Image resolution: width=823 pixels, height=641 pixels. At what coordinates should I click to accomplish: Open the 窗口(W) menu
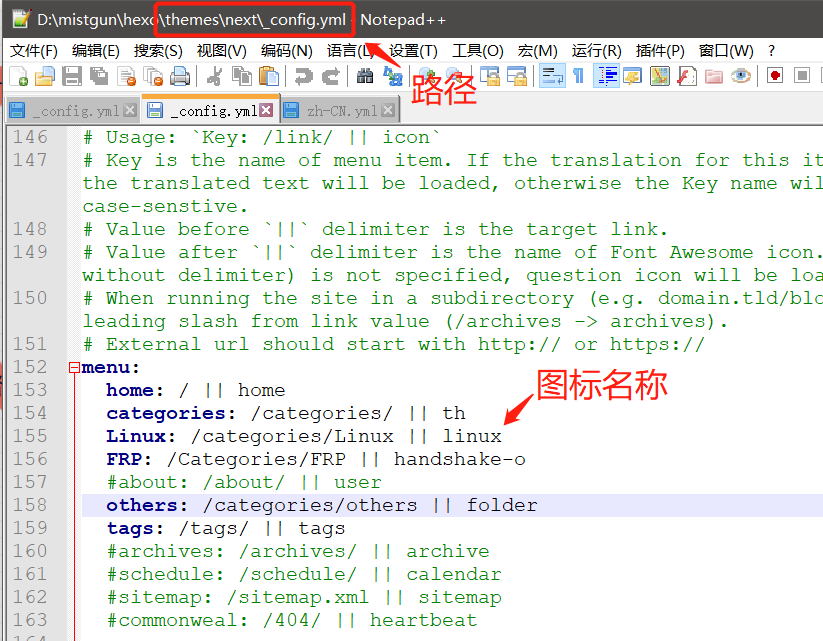coord(726,51)
